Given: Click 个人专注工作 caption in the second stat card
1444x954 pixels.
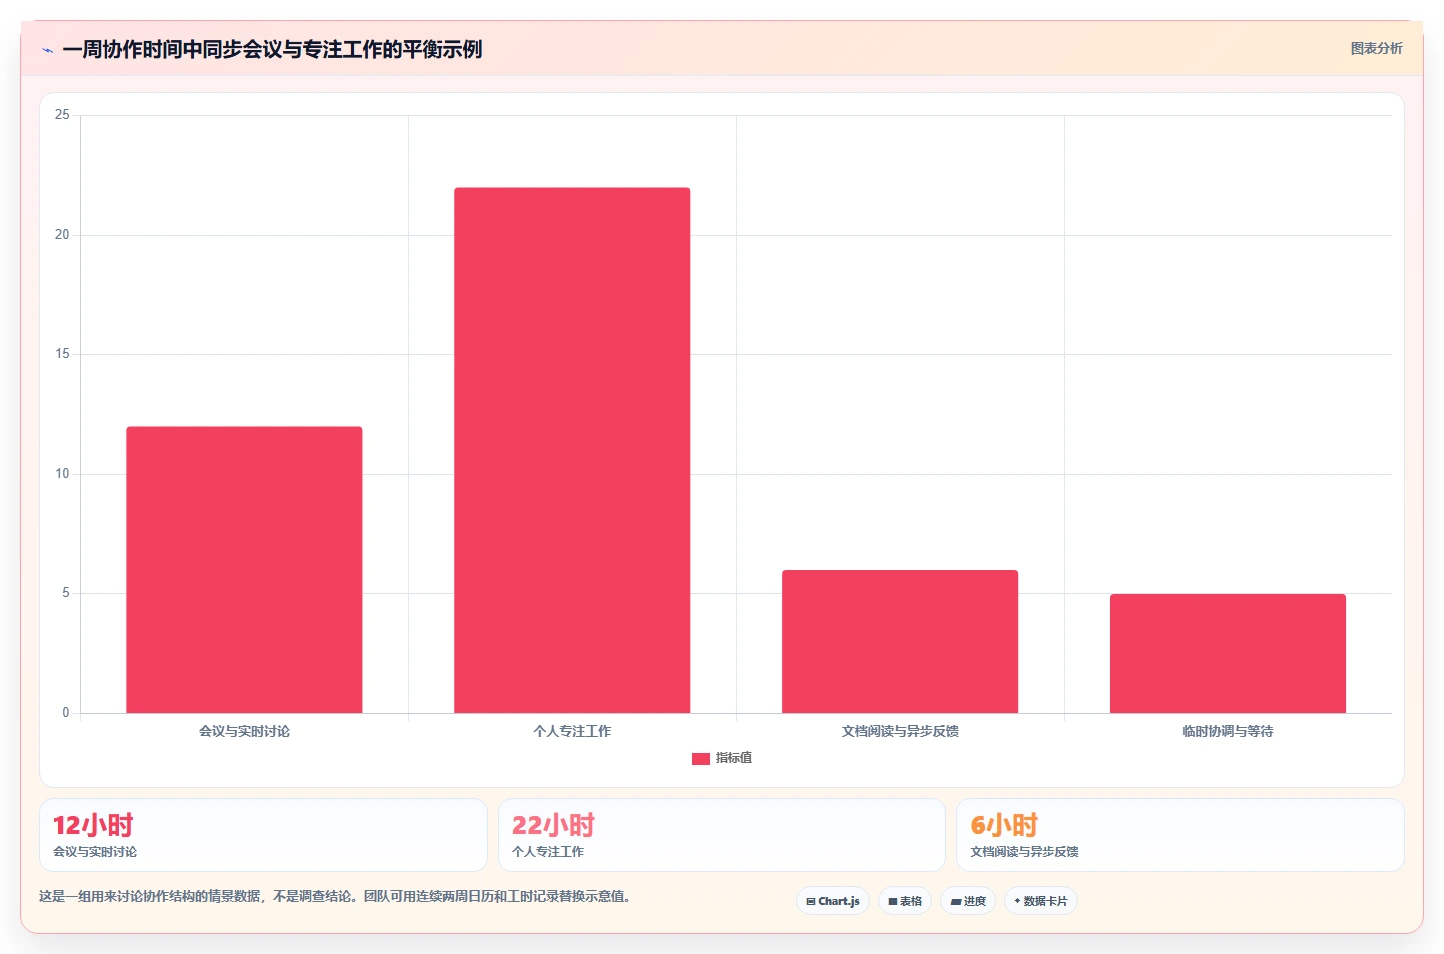Looking at the screenshot, I should [548, 852].
